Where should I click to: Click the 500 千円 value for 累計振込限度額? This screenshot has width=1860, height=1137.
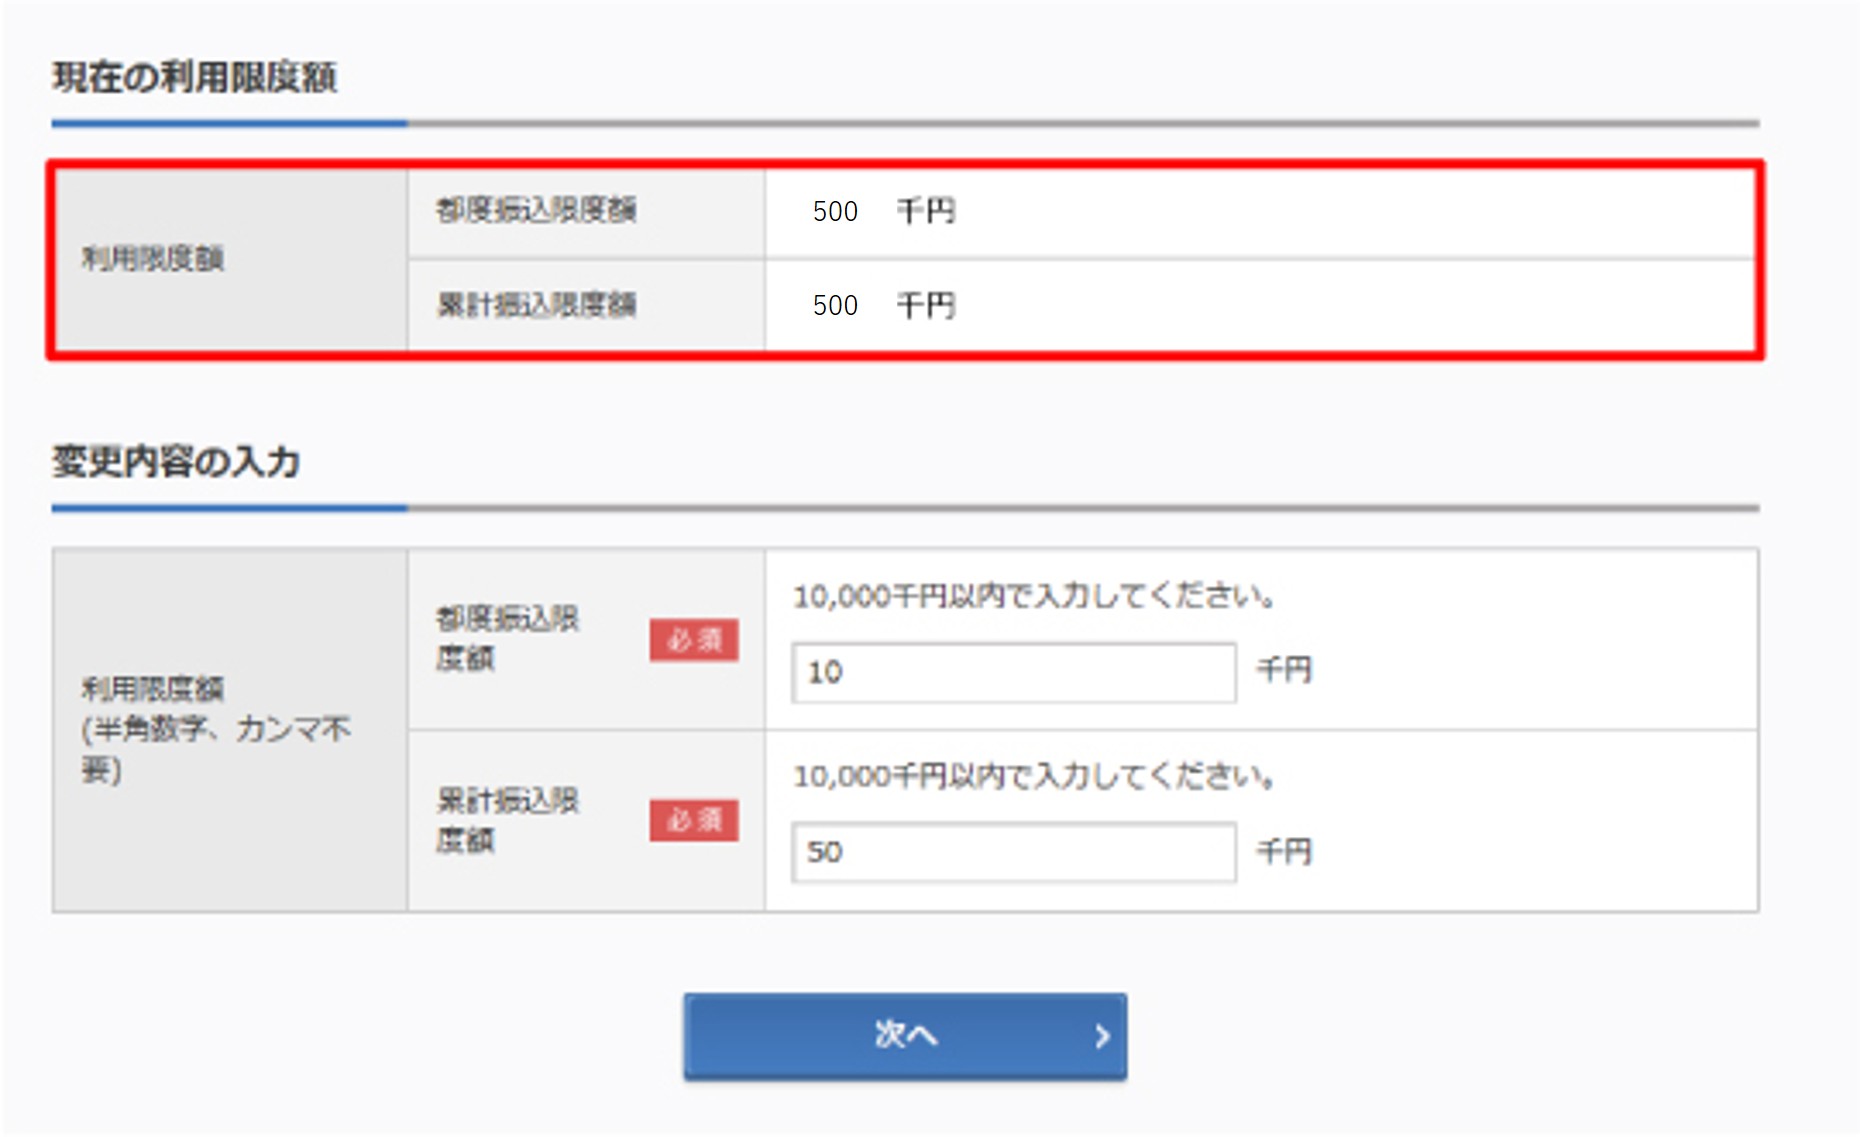[883, 305]
